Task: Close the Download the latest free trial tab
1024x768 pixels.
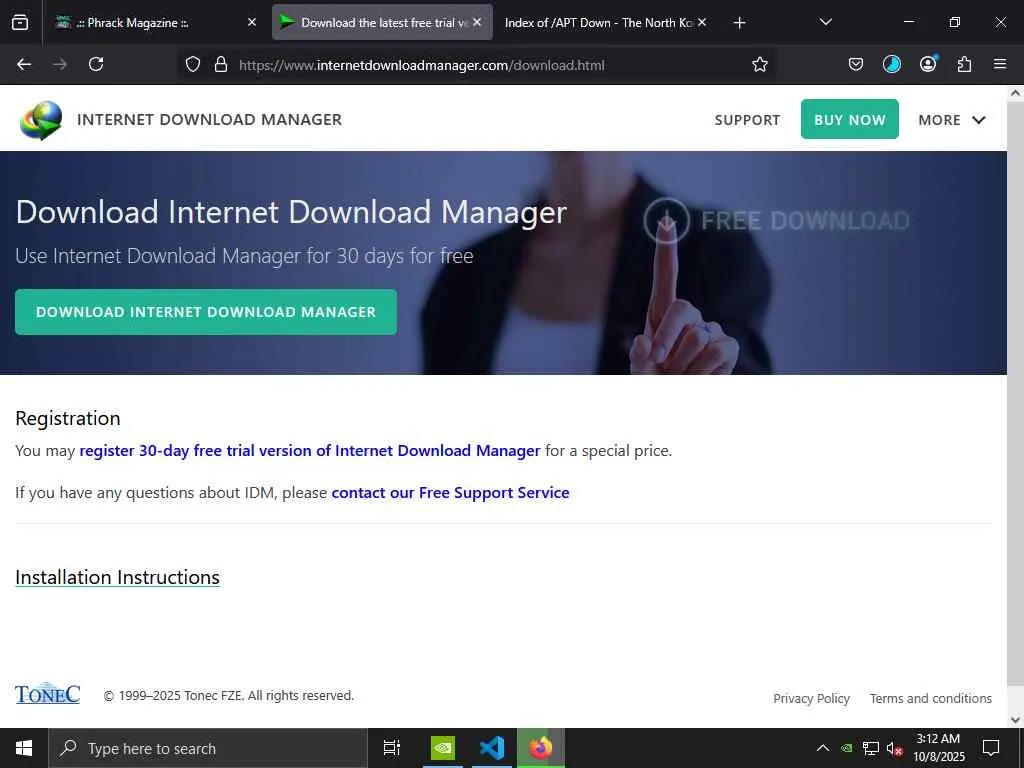Action: click(x=477, y=22)
